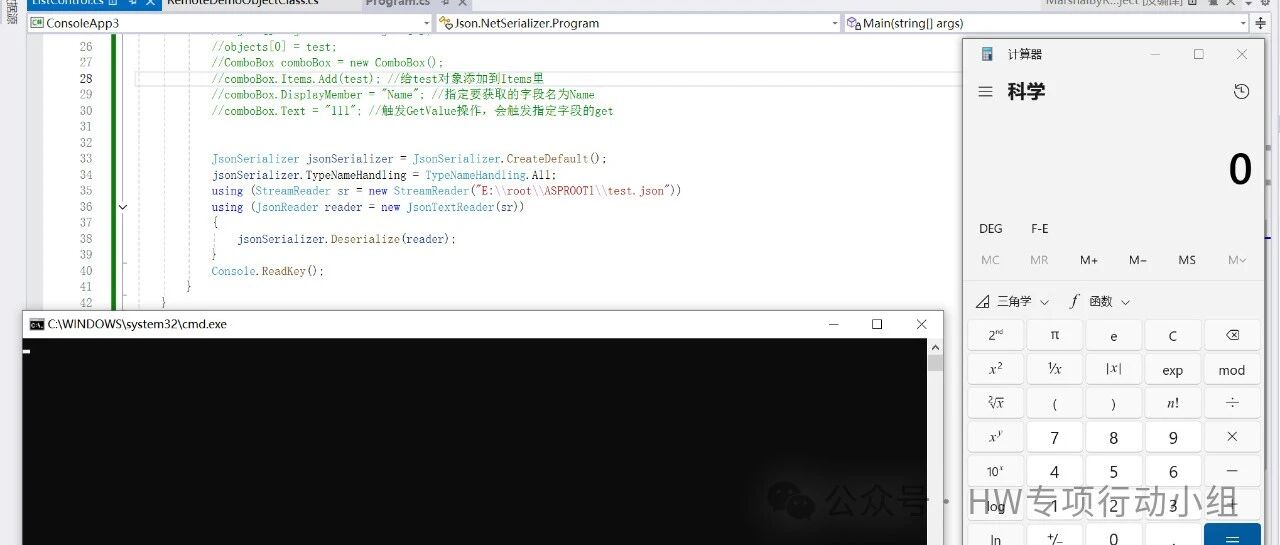Click the Console.ReadKey(); code line
1280x545 pixels.
(x=268, y=271)
